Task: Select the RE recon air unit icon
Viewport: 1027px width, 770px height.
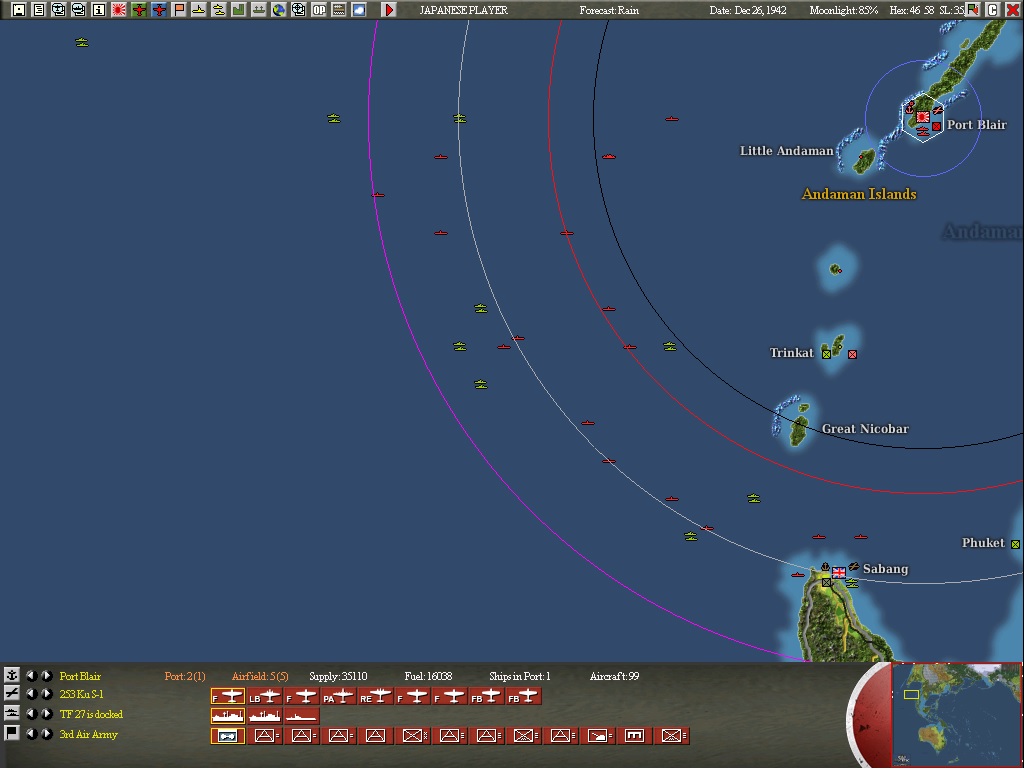Action: click(375, 697)
